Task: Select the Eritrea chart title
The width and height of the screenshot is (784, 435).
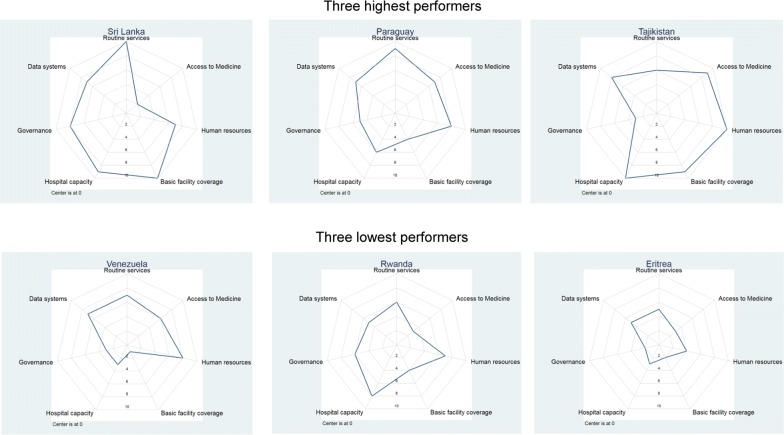Action: (x=658, y=264)
